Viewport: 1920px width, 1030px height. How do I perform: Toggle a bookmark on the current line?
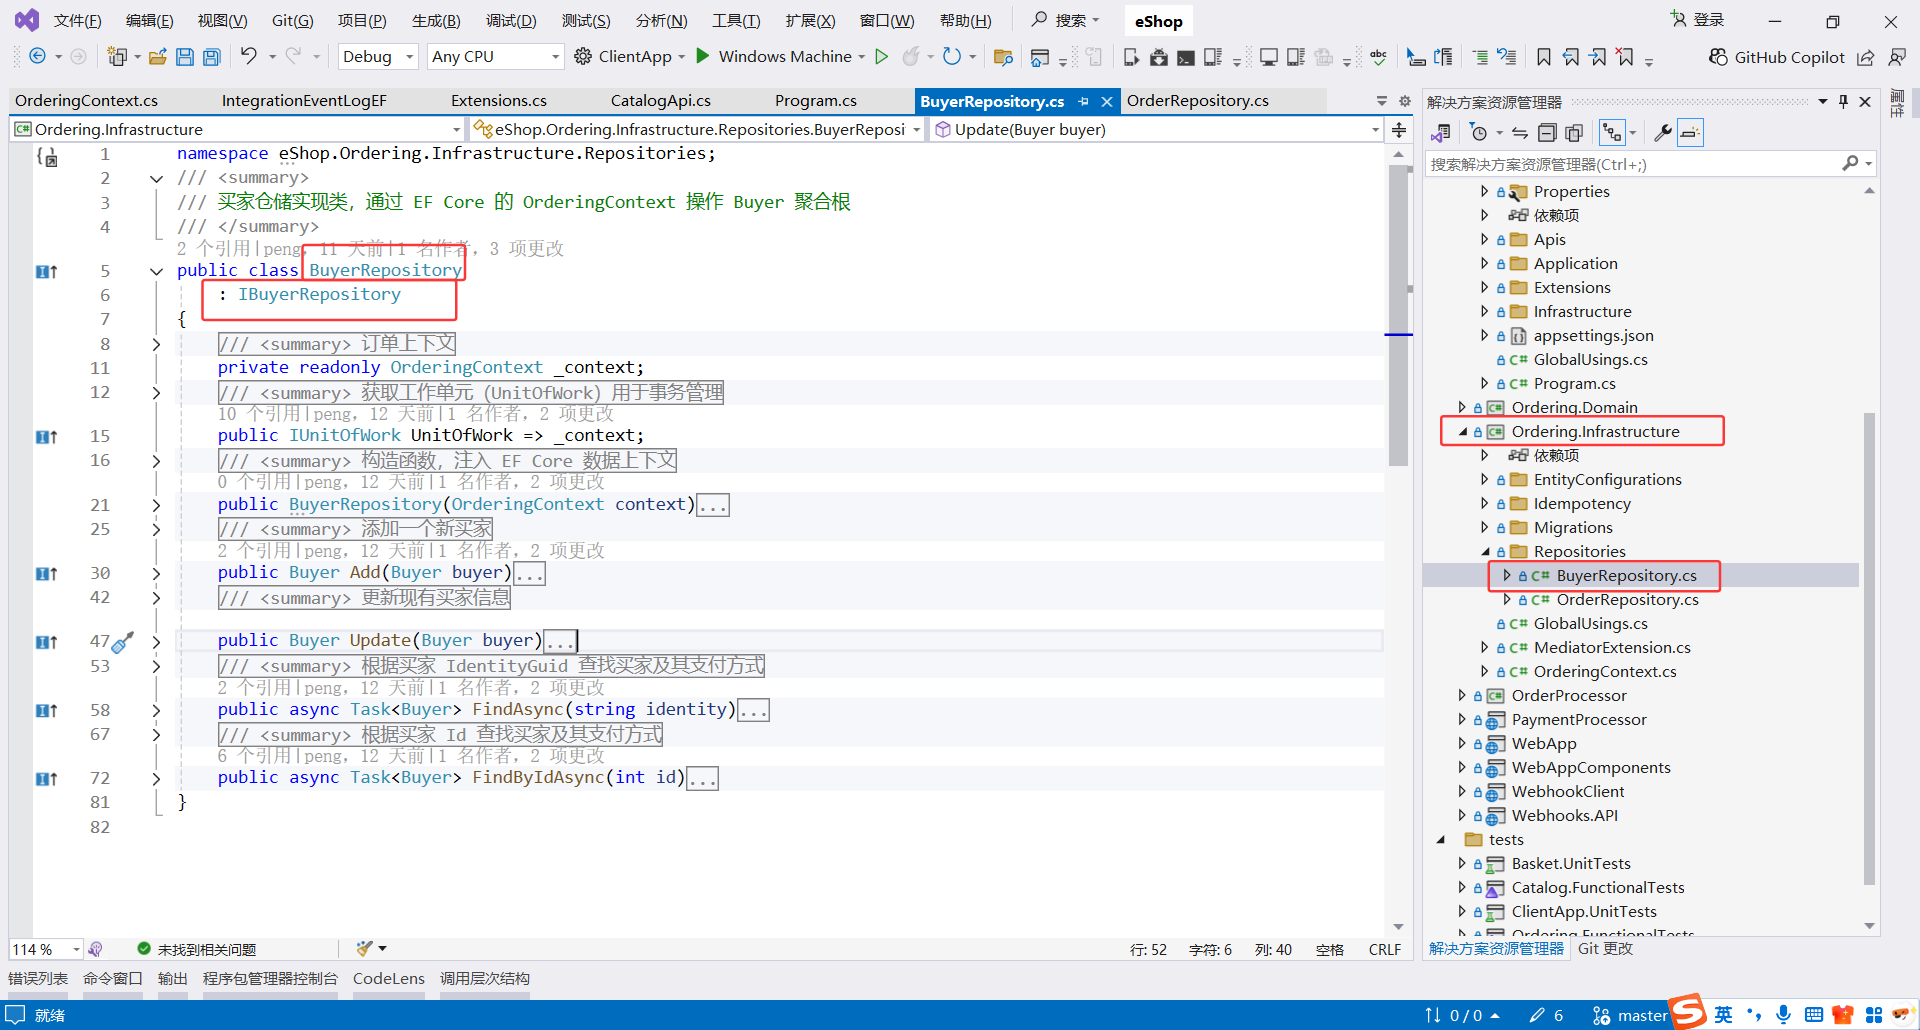click(1544, 57)
